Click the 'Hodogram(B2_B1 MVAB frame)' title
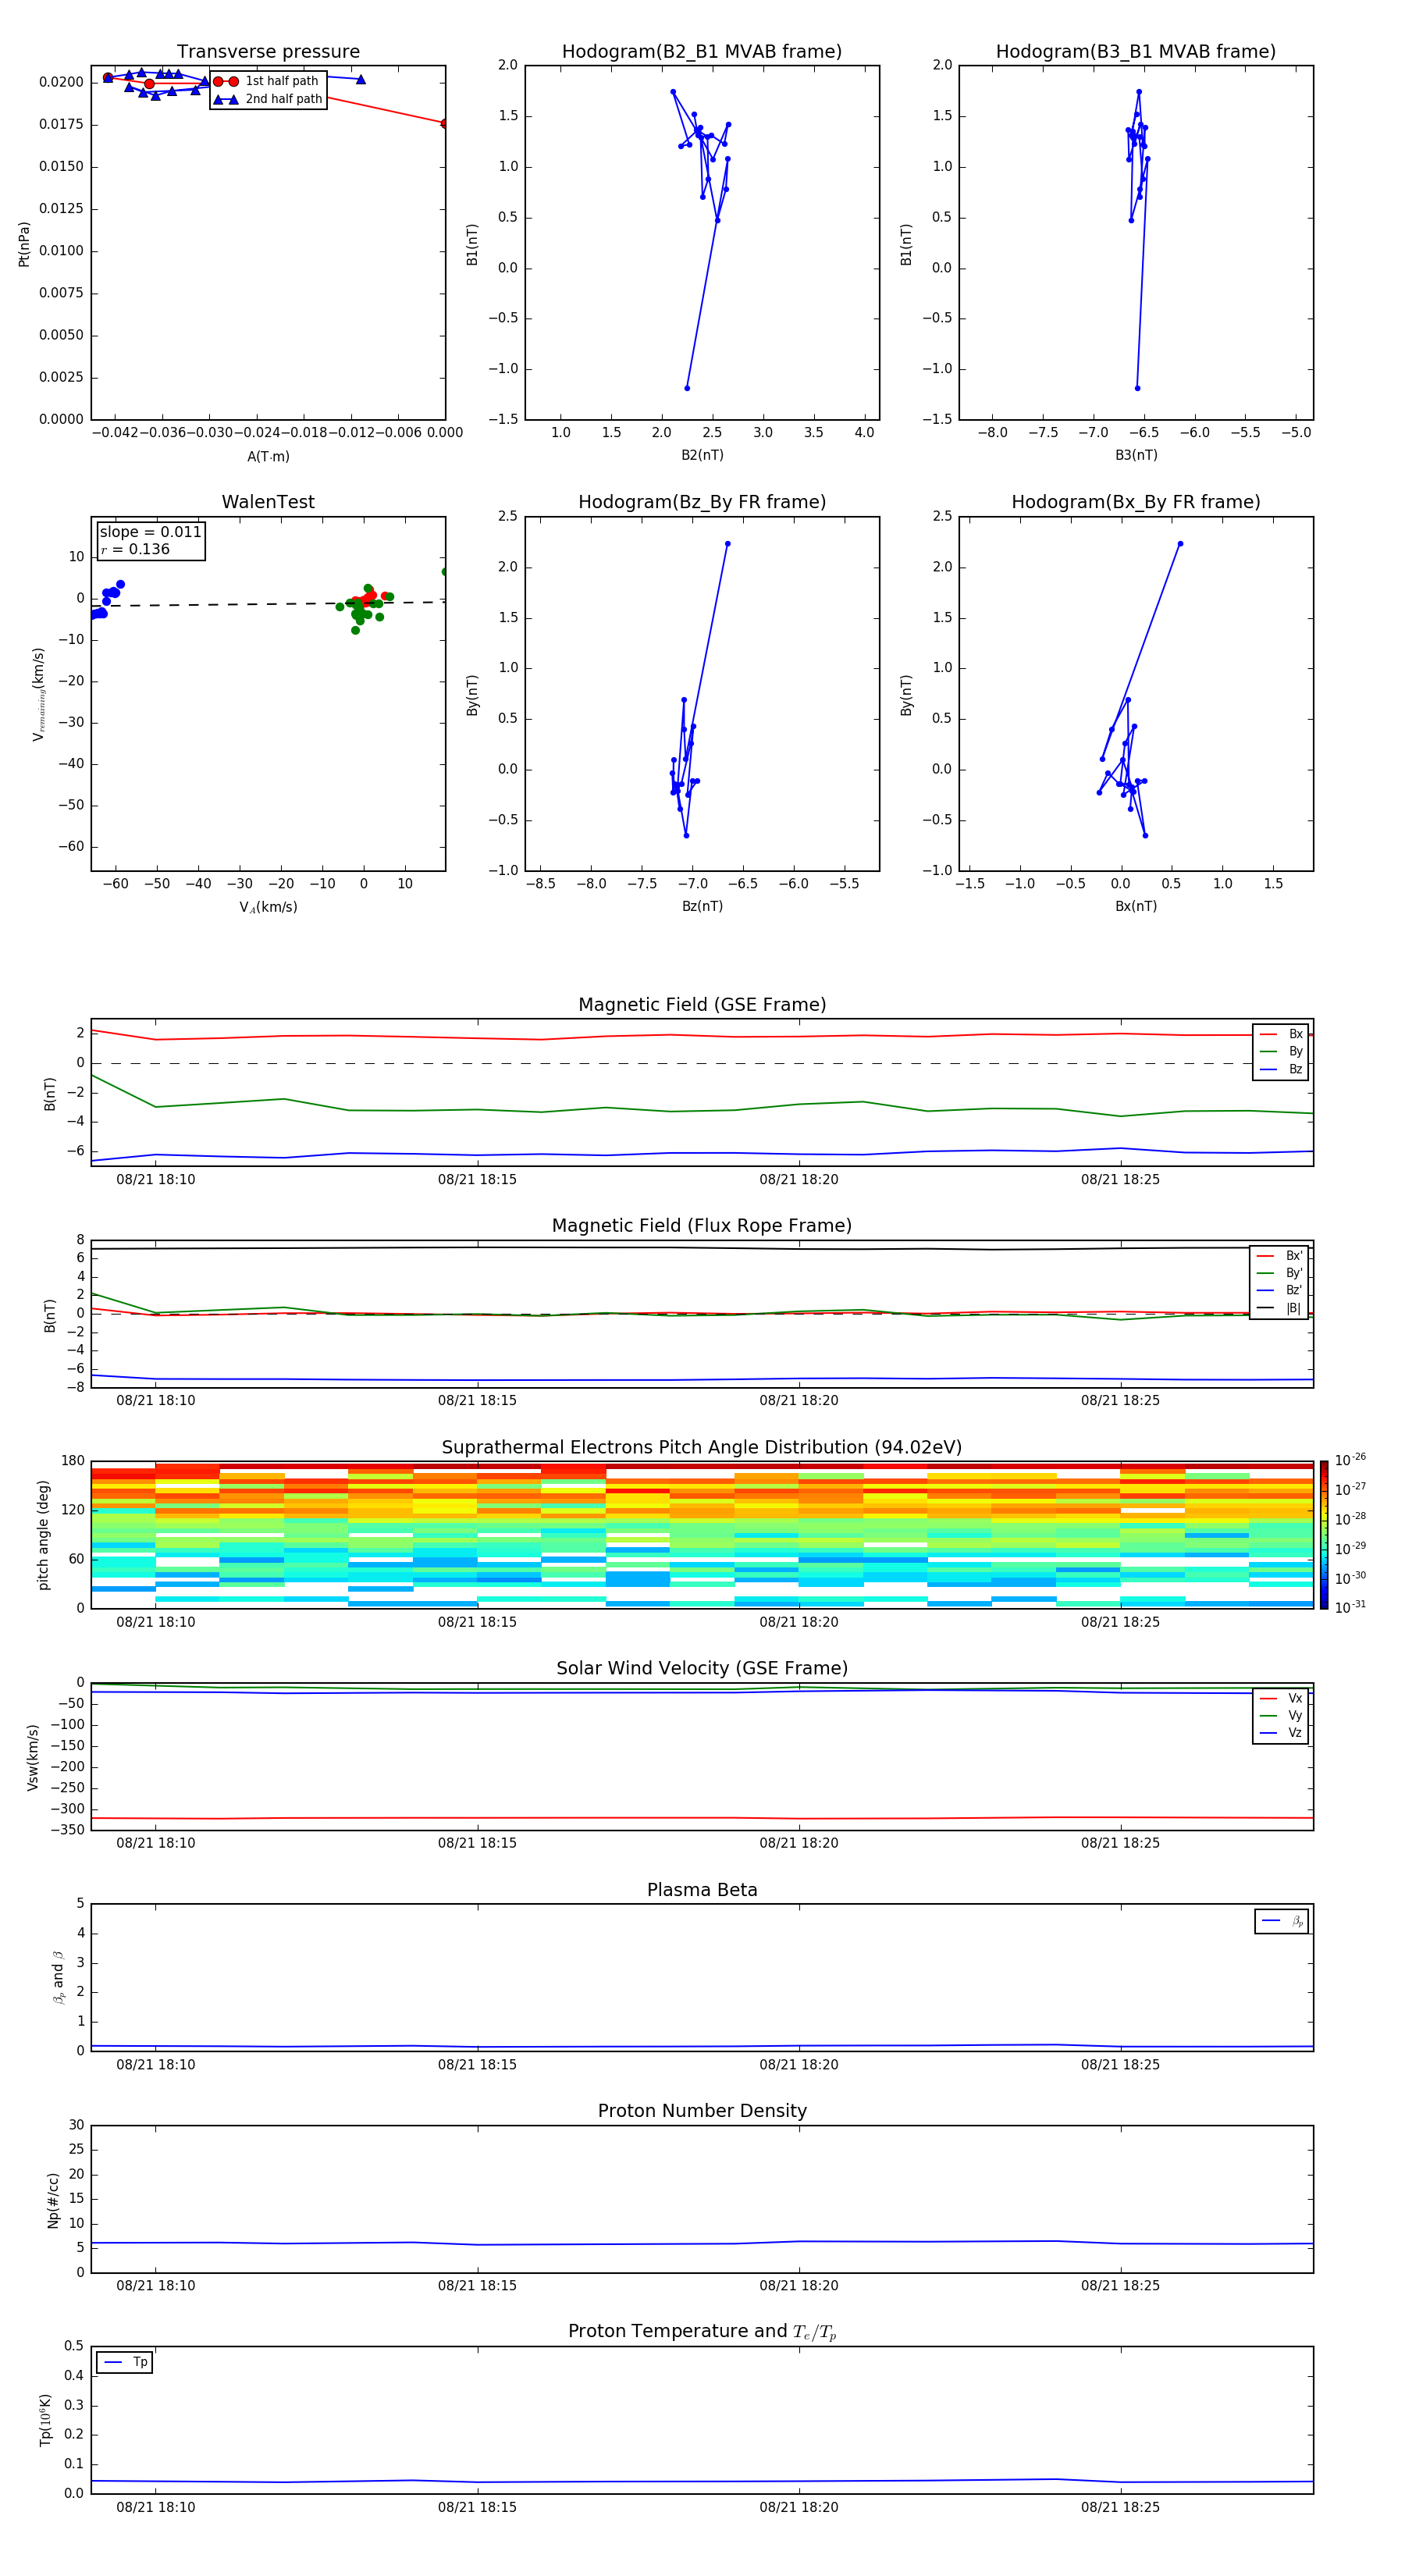Screen dimensions: 1405x2576 coord(702,51)
